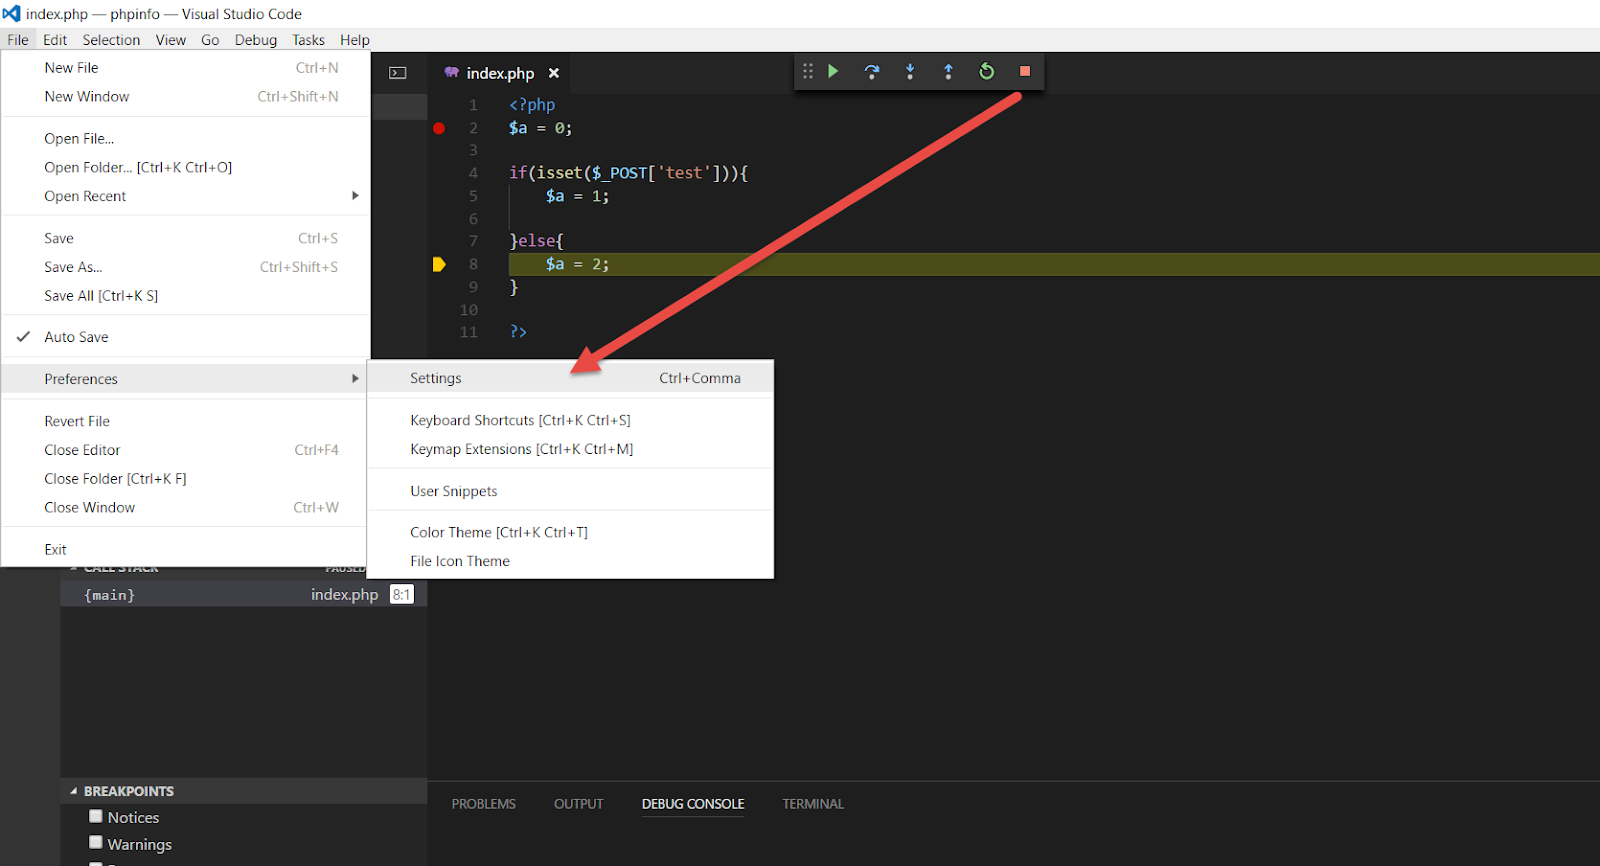The height and width of the screenshot is (866, 1600).
Task: Open Color Theme submenu item
Action: 571,532
